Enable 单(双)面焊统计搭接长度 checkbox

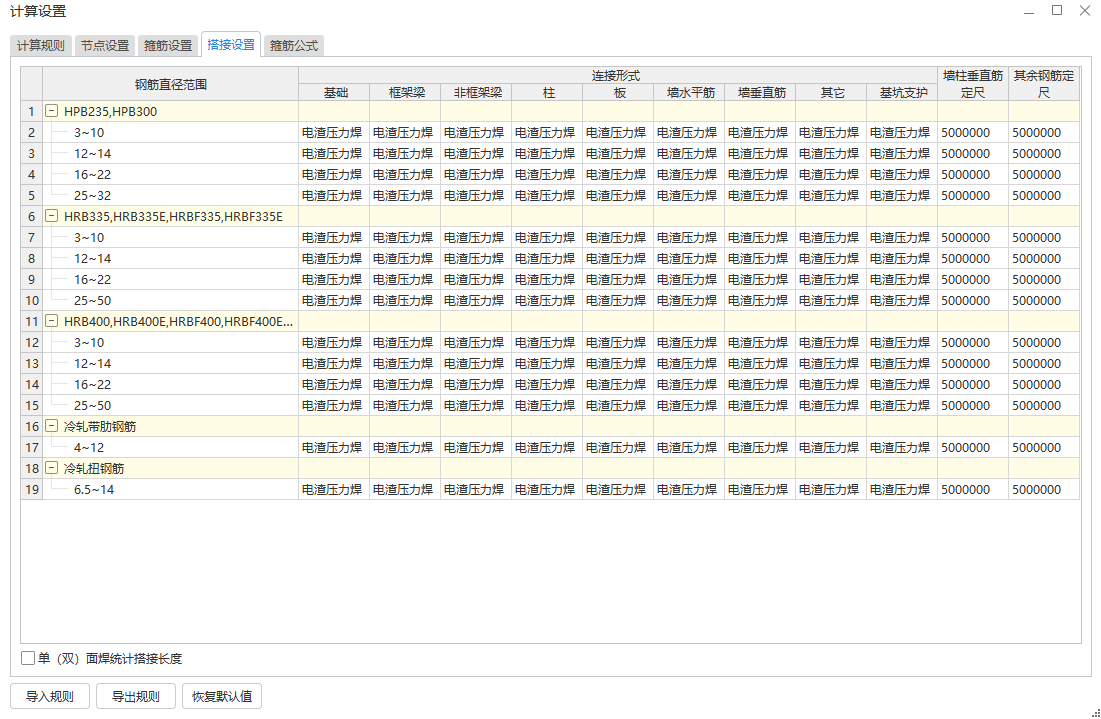[28, 658]
